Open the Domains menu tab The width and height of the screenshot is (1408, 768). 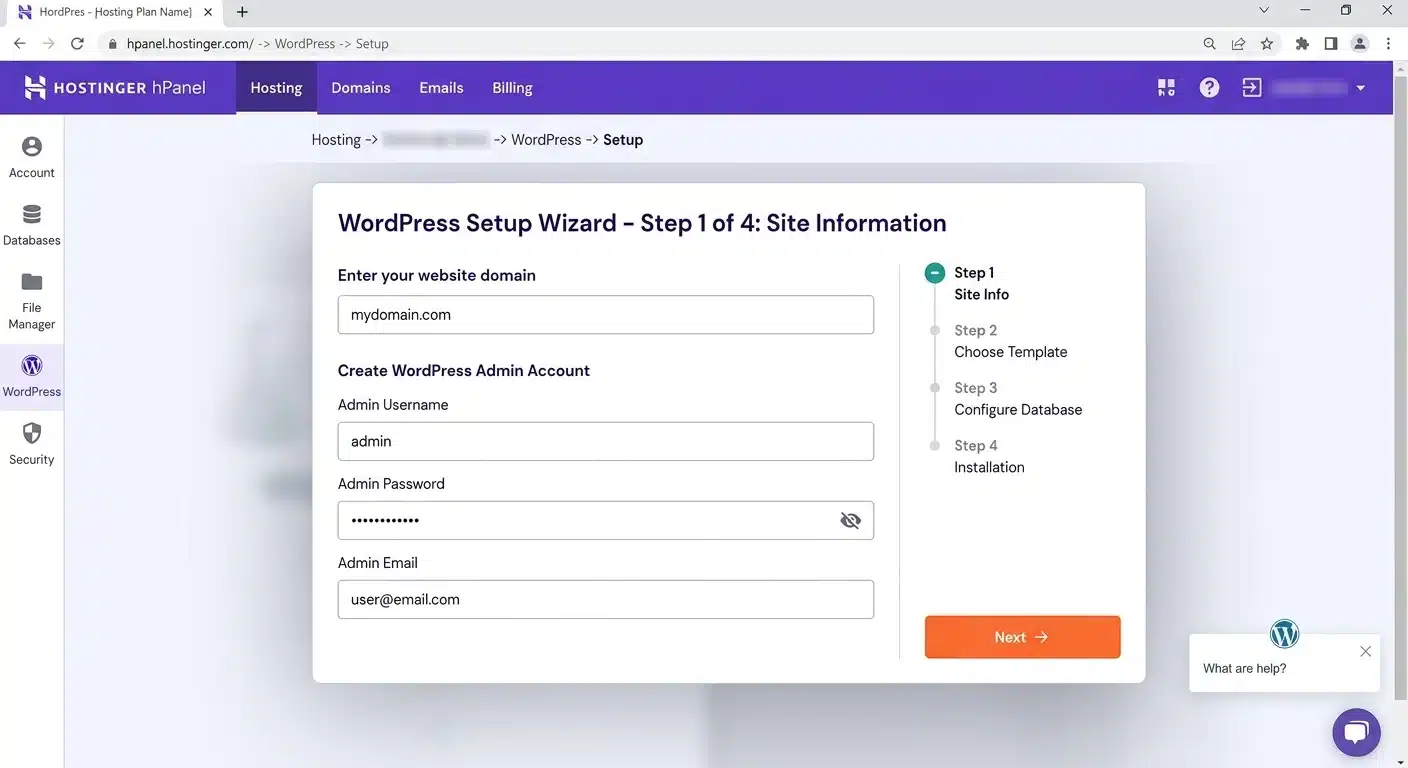[x=361, y=88]
